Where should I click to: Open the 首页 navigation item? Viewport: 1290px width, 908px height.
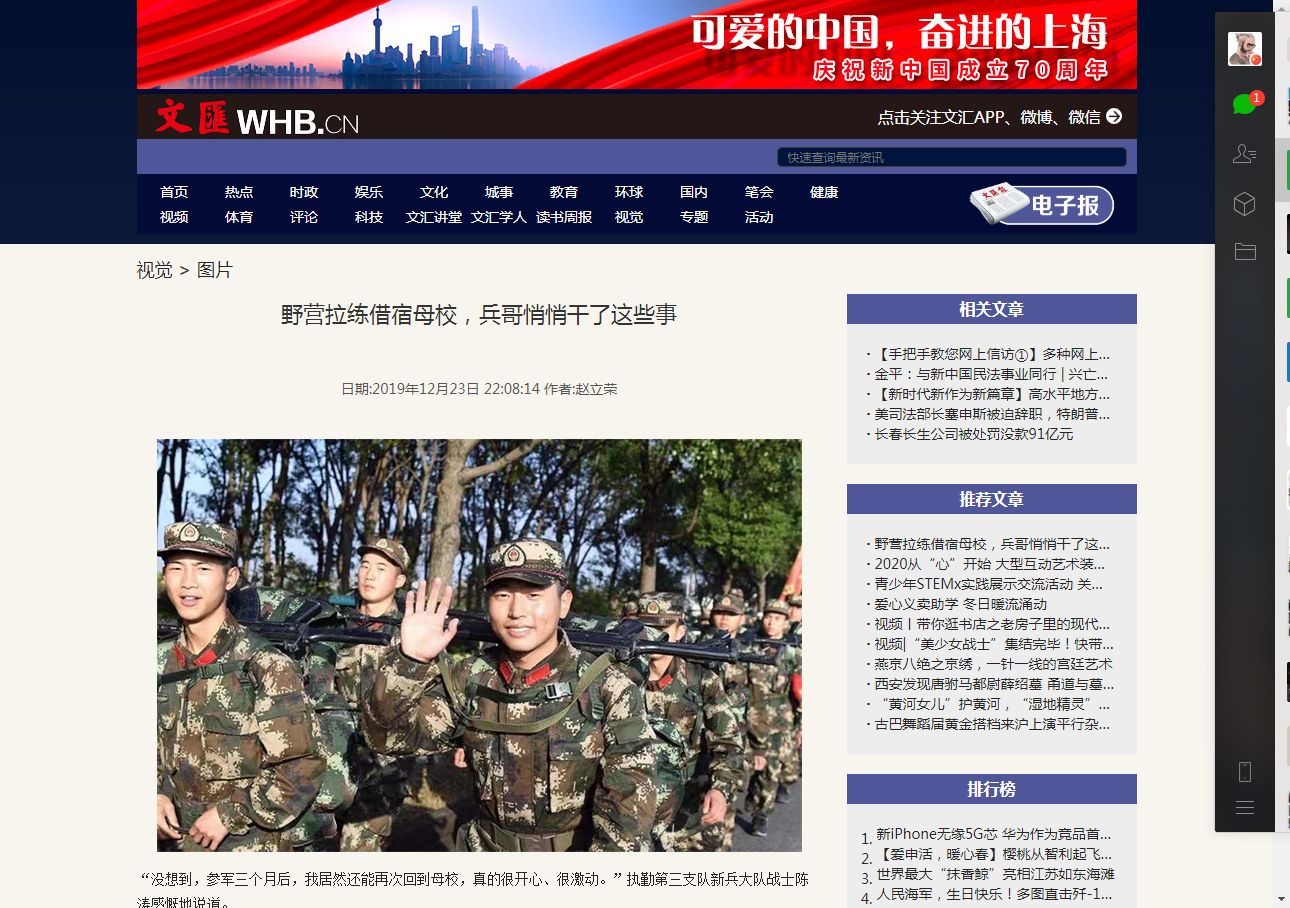point(174,192)
